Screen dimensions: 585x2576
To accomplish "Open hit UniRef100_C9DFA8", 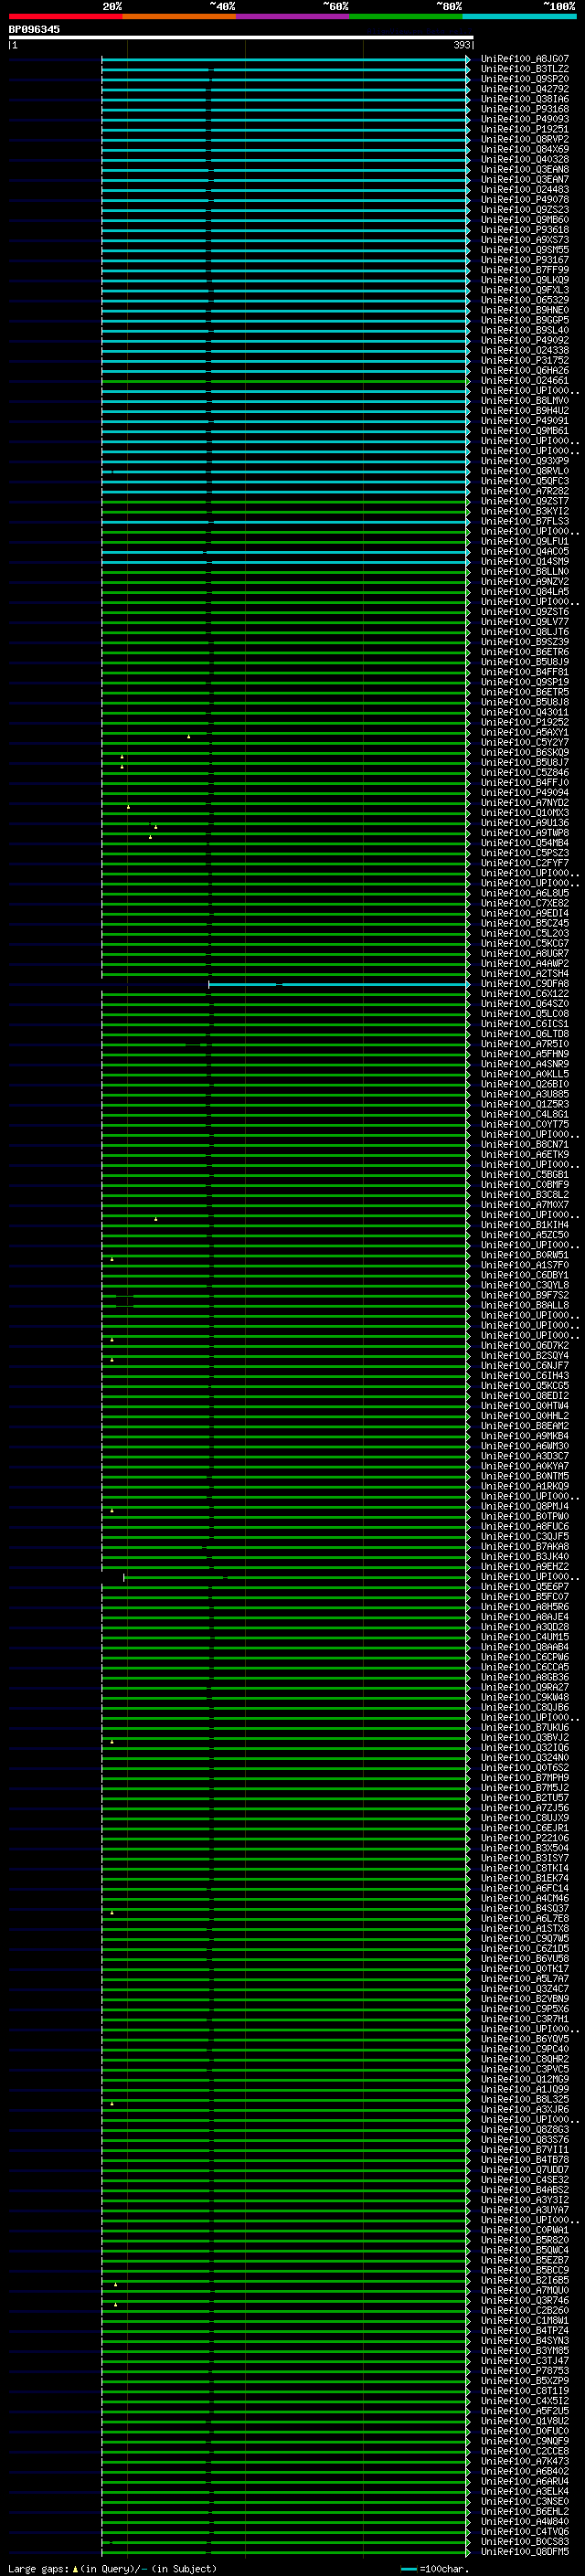I will tap(524, 984).
